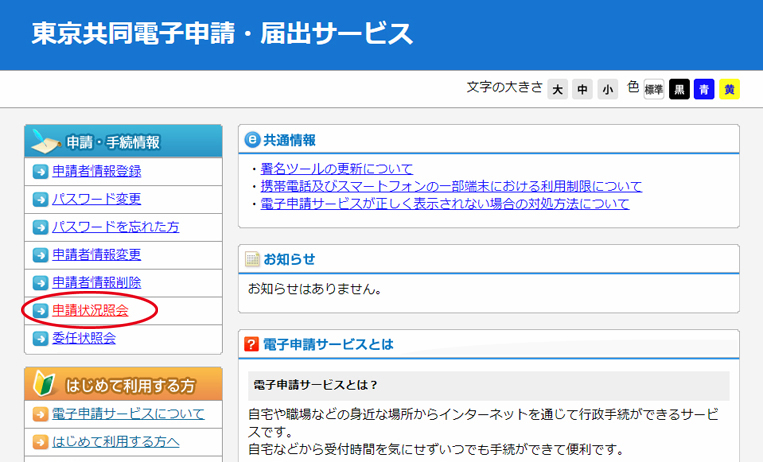Click the はじめて利用する方 panel header text
Image resolution: width=763 pixels, height=462 pixels.
coord(130,386)
